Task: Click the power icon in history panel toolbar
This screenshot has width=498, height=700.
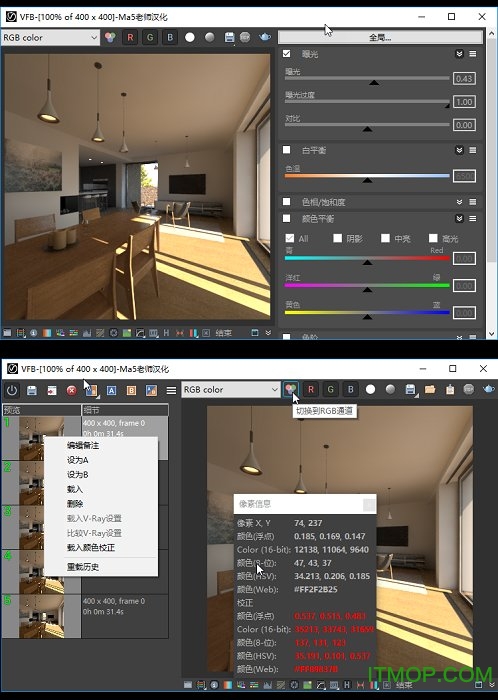Action: pos(12,390)
